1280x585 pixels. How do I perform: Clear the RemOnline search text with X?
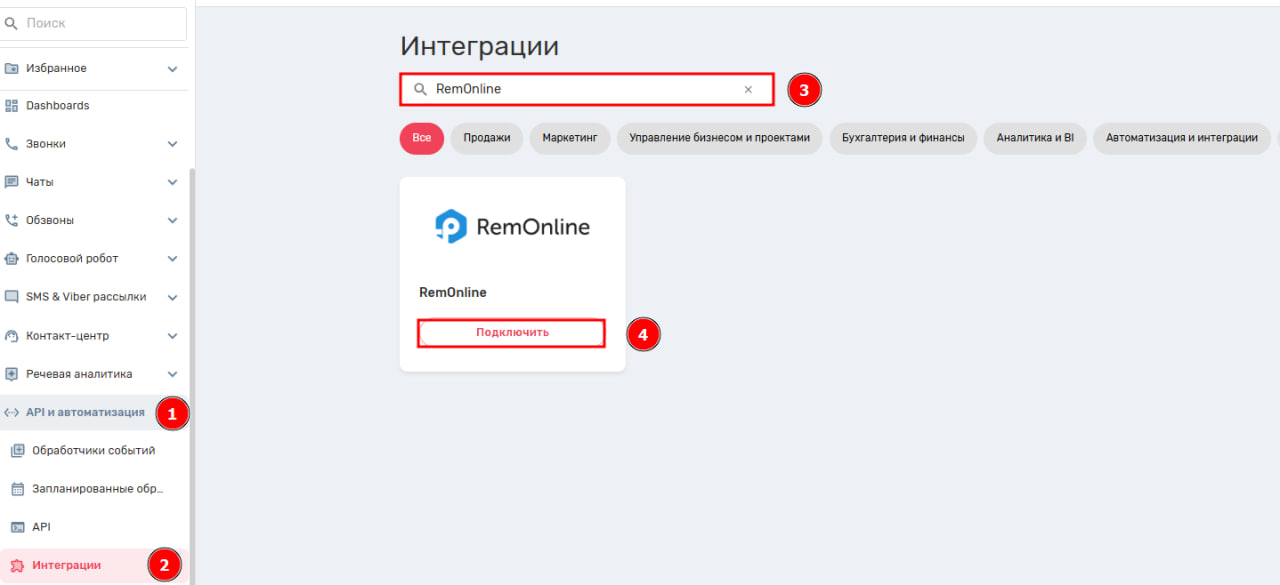(x=748, y=89)
